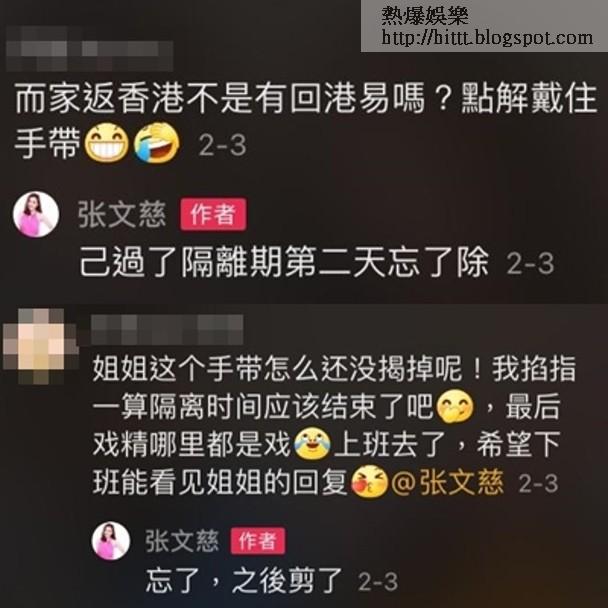
Task: Tap the rolling laughing tears emoji
Action: tap(157, 142)
